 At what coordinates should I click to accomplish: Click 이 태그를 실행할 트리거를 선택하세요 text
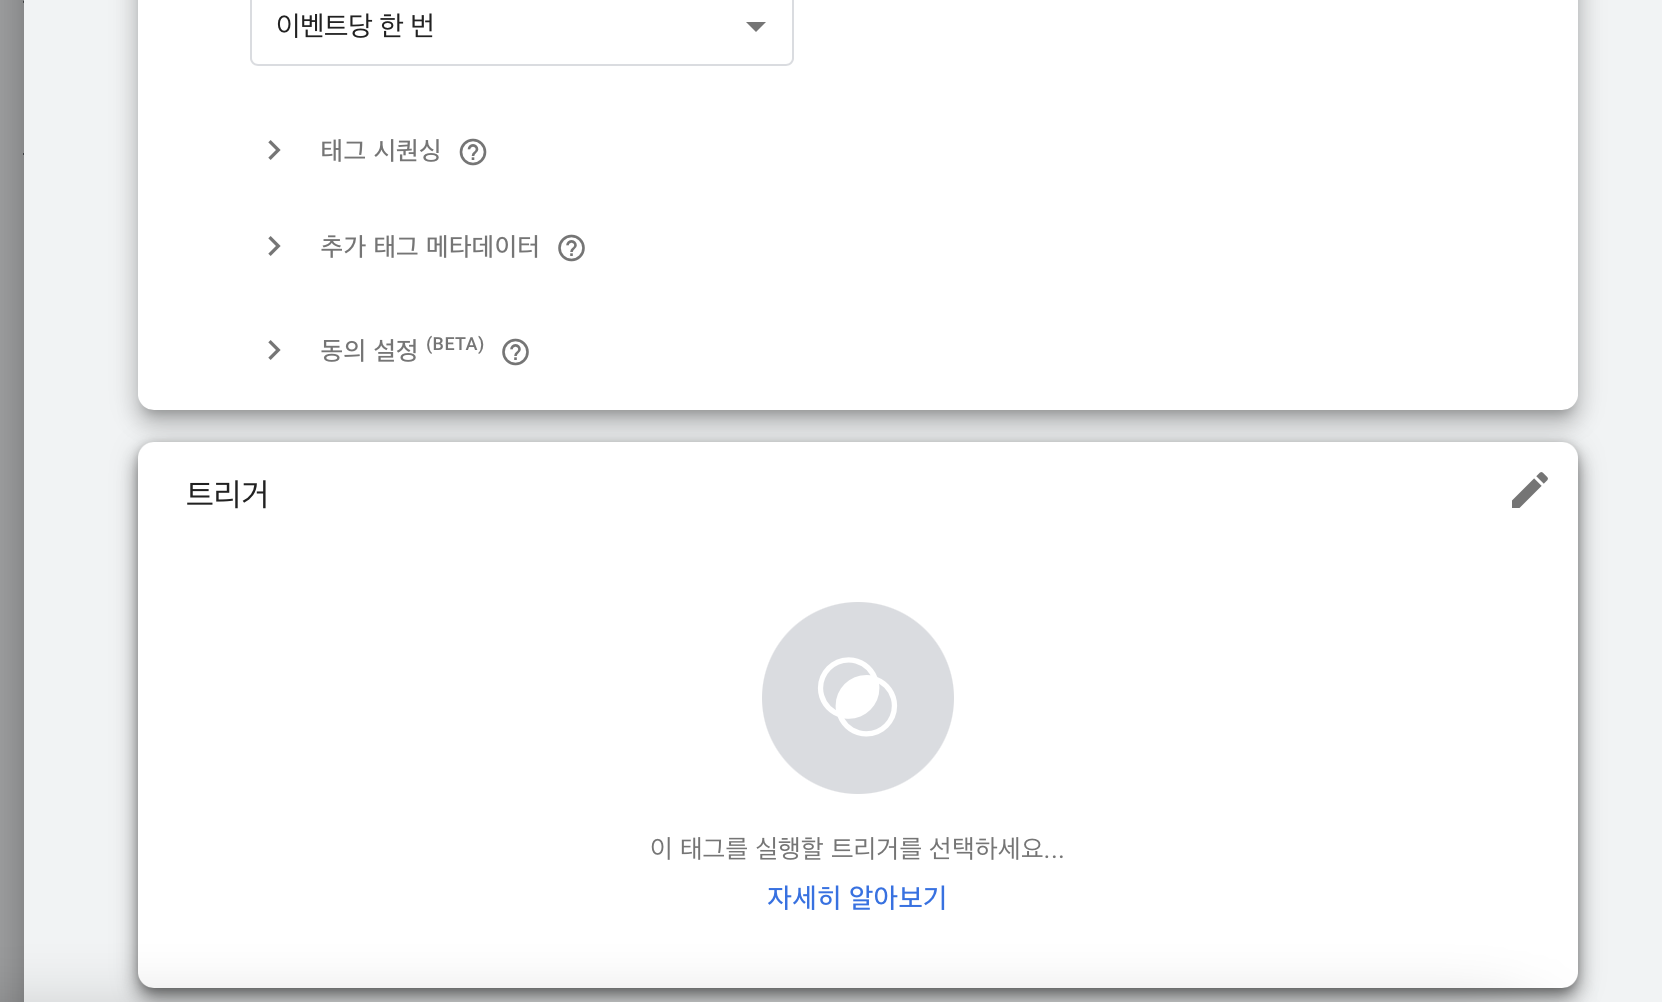857,849
